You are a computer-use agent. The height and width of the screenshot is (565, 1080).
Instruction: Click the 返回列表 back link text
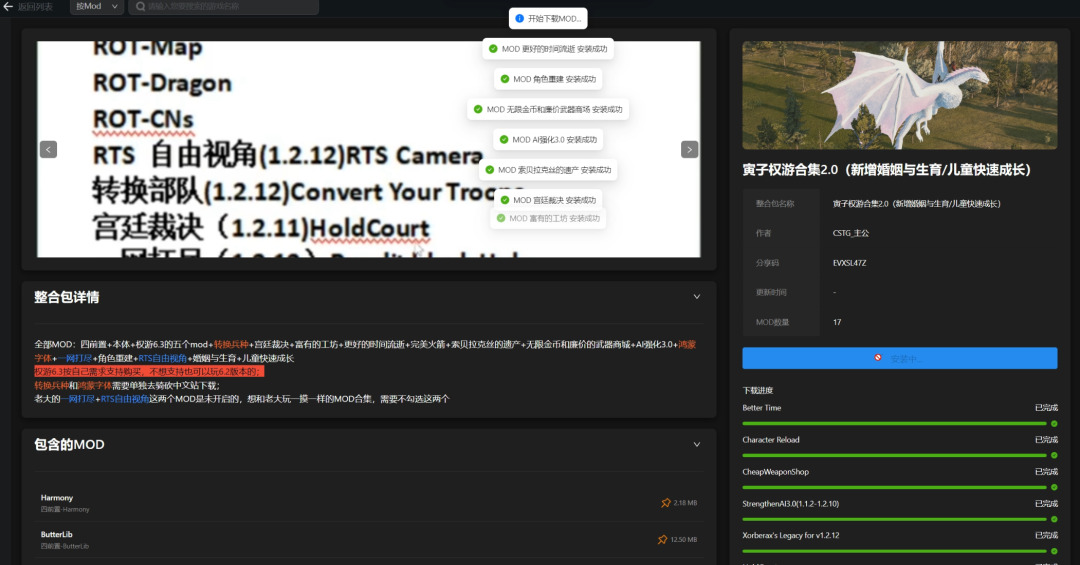[x=38, y=6]
